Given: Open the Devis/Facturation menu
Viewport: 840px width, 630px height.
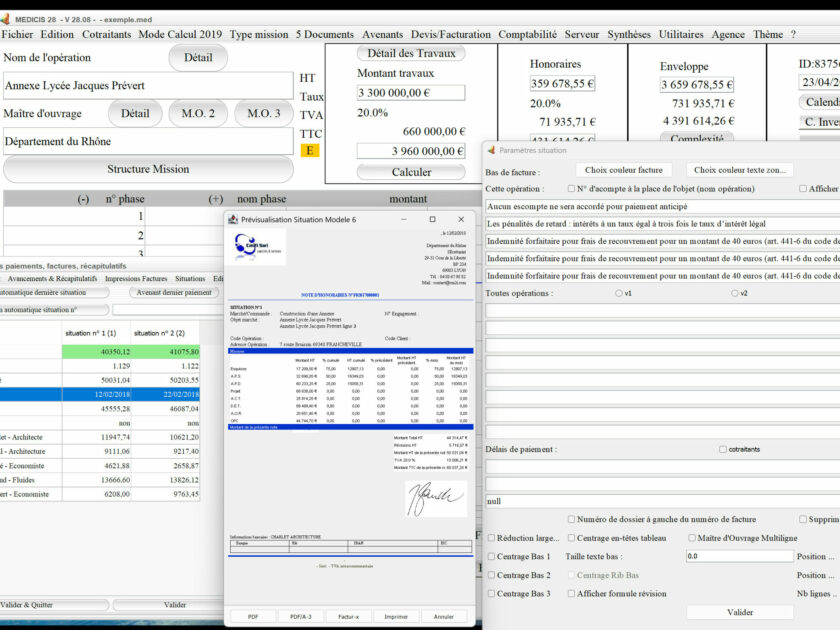Looking at the screenshot, I should (451, 34).
